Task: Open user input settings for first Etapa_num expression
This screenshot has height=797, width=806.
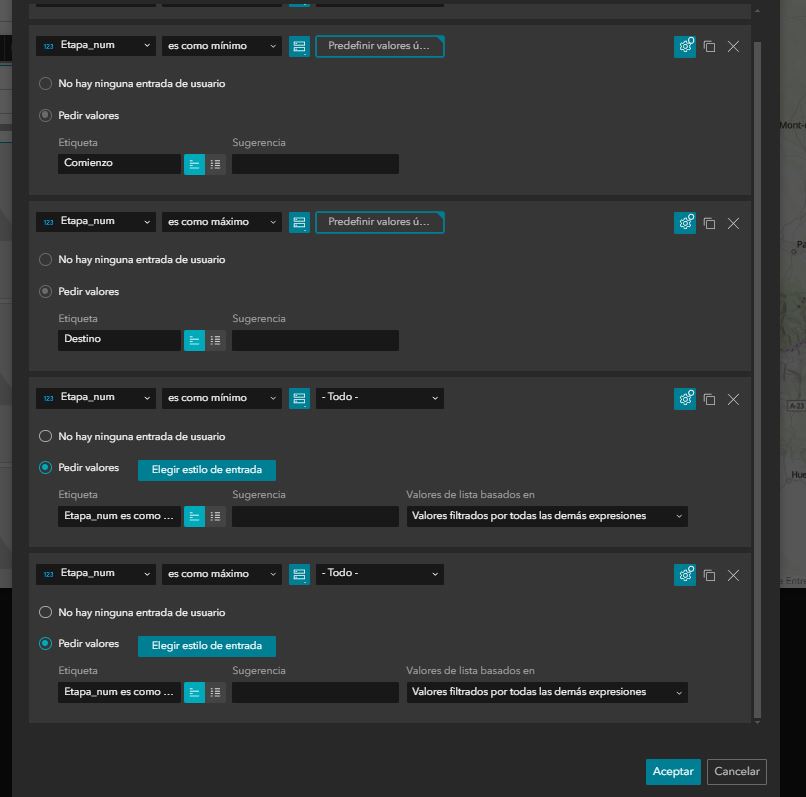Action: [x=684, y=46]
